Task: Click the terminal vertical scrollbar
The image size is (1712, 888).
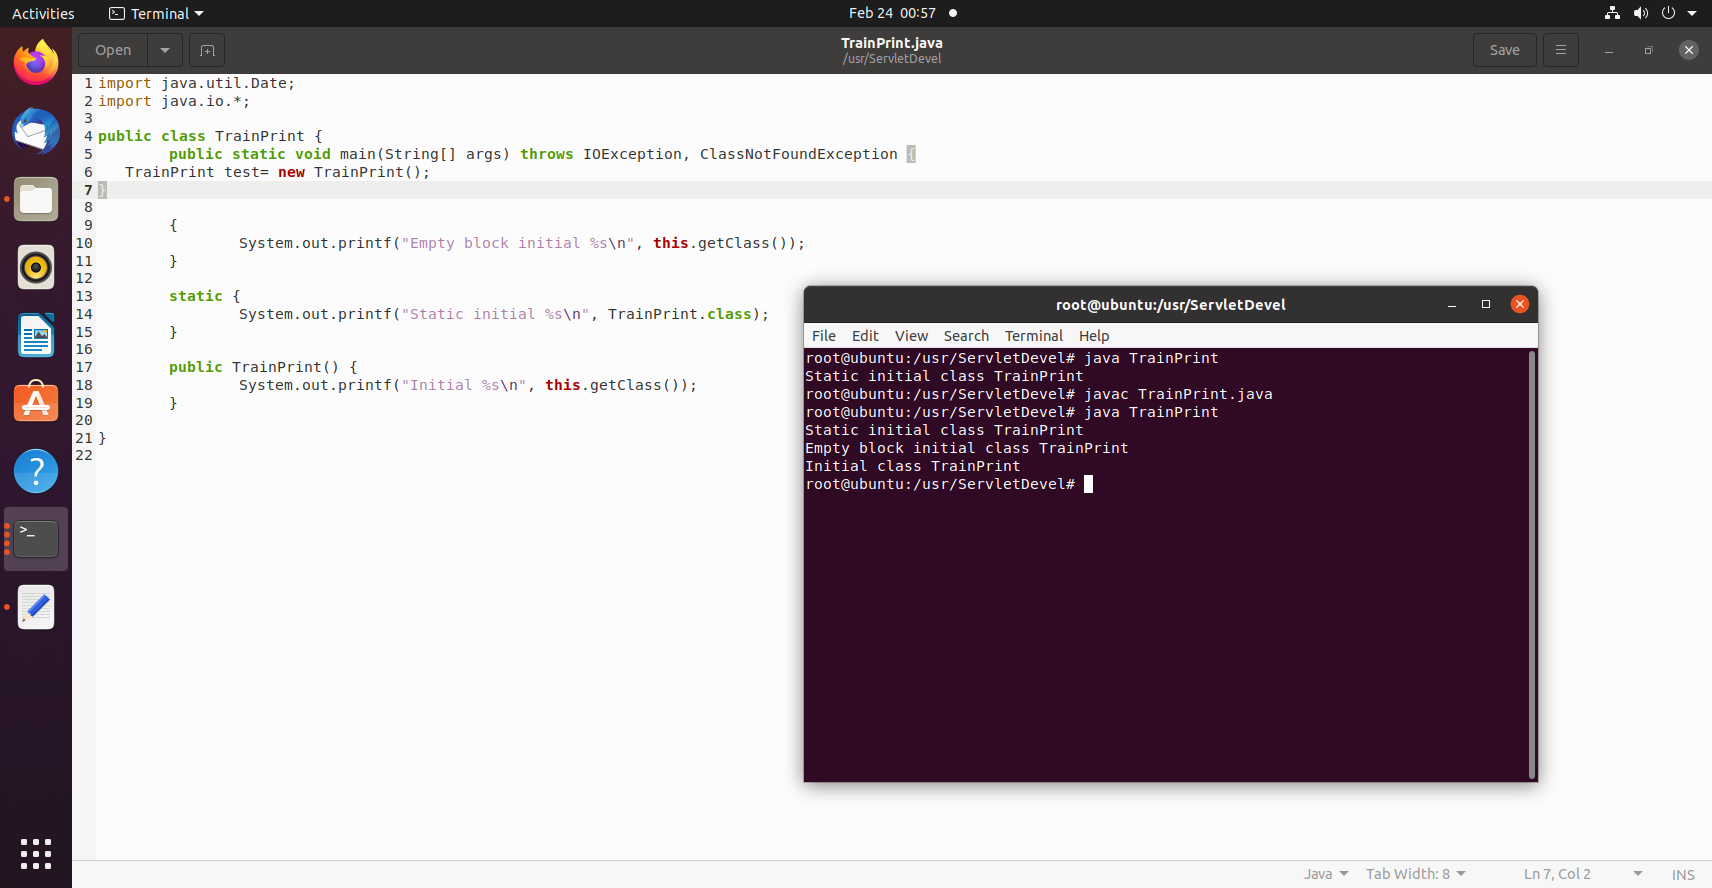Action: point(1531,564)
